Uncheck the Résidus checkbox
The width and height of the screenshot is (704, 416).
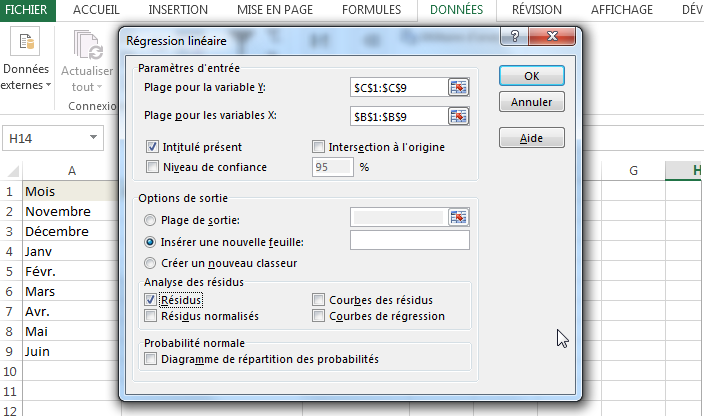[x=152, y=299]
